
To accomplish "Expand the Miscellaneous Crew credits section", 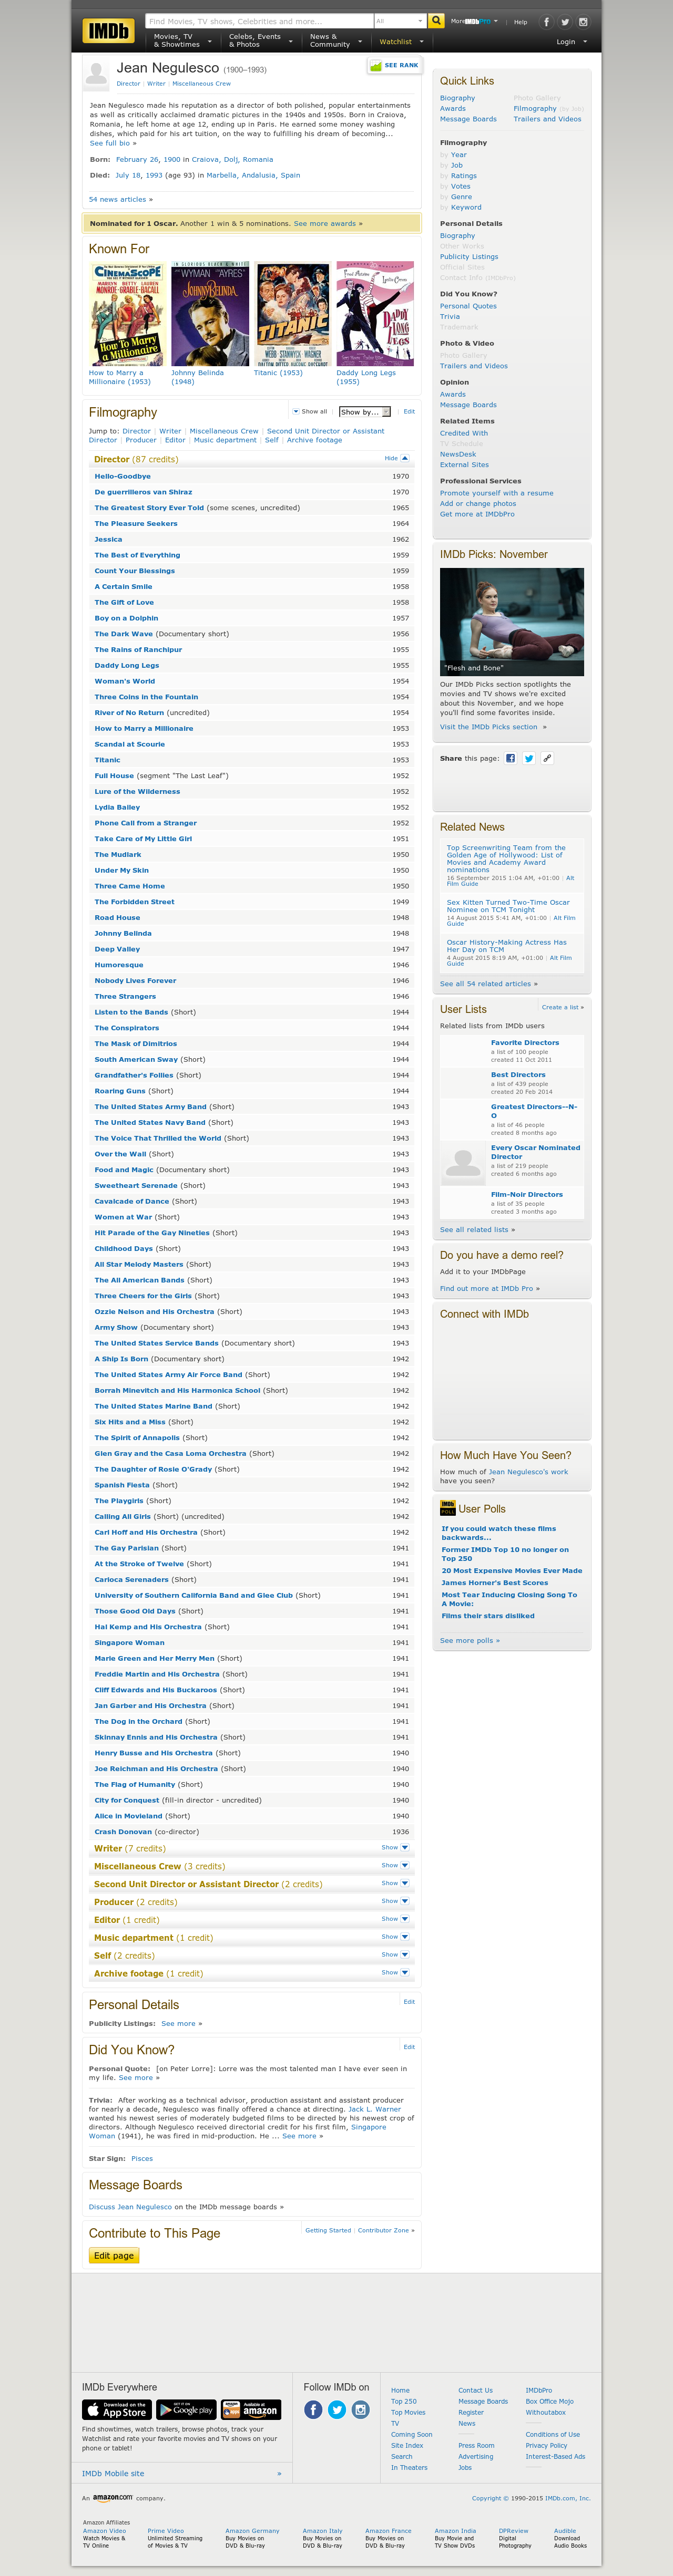I will (395, 1866).
